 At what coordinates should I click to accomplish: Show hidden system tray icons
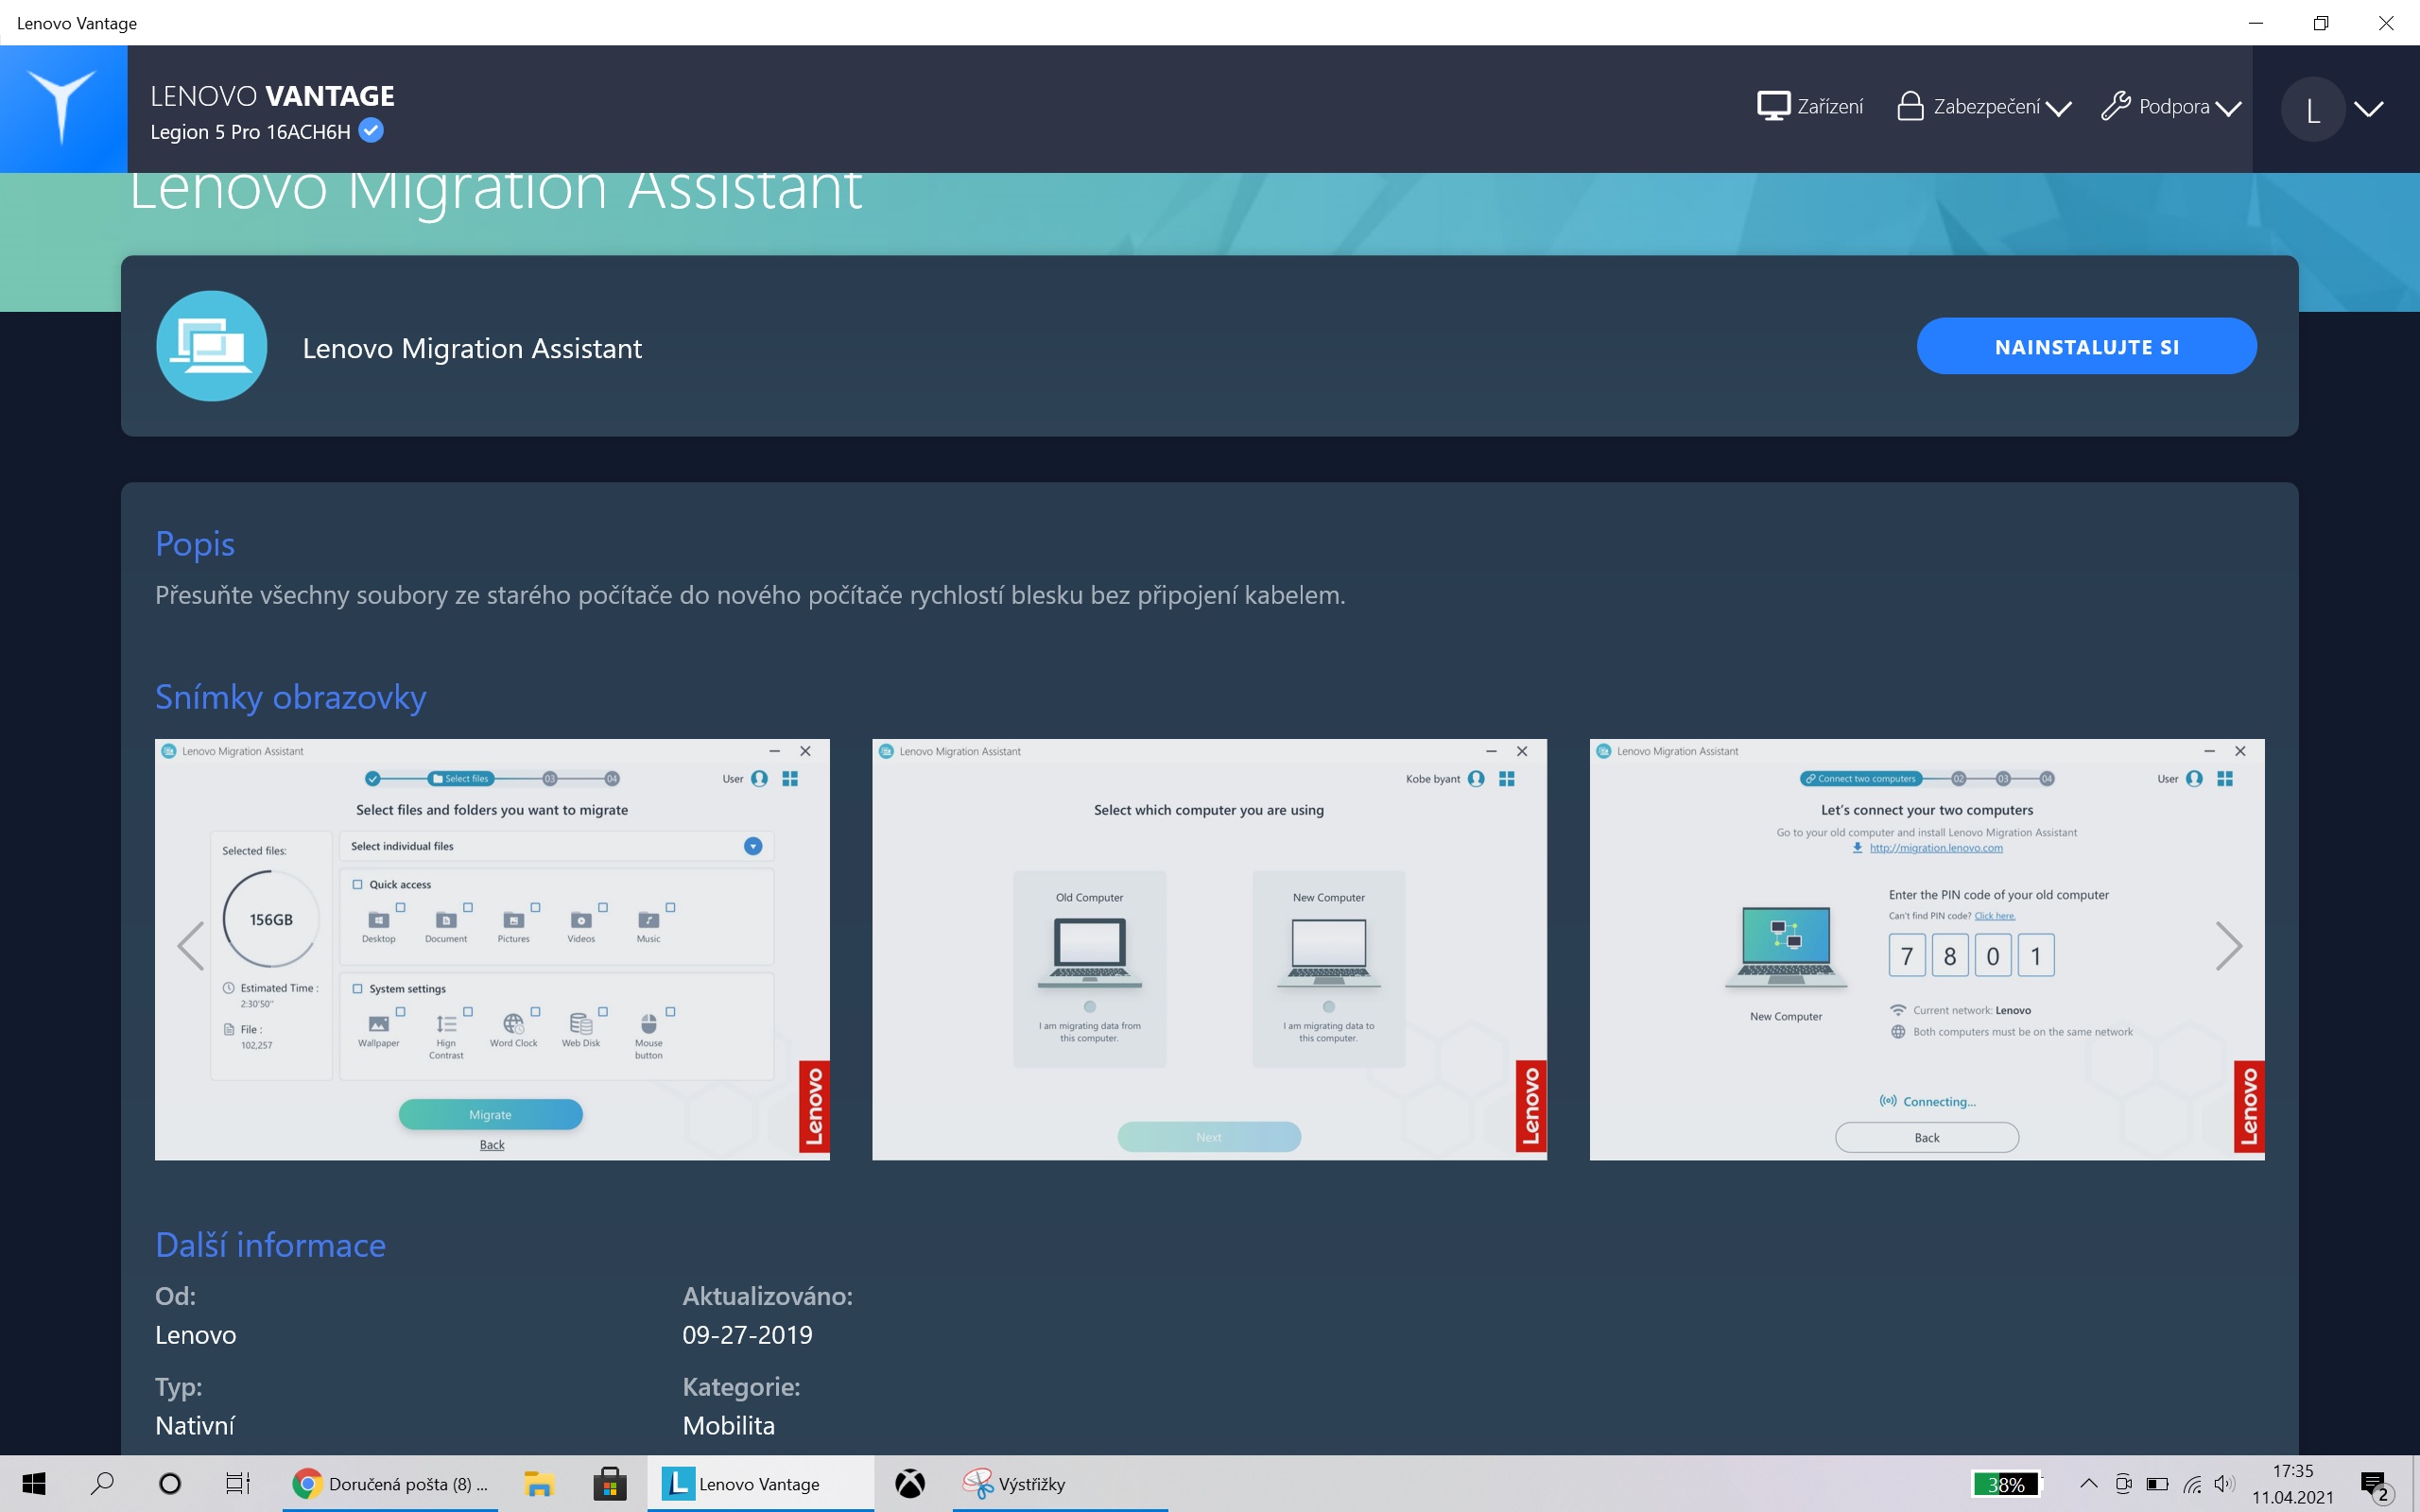pos(2088,1483)
